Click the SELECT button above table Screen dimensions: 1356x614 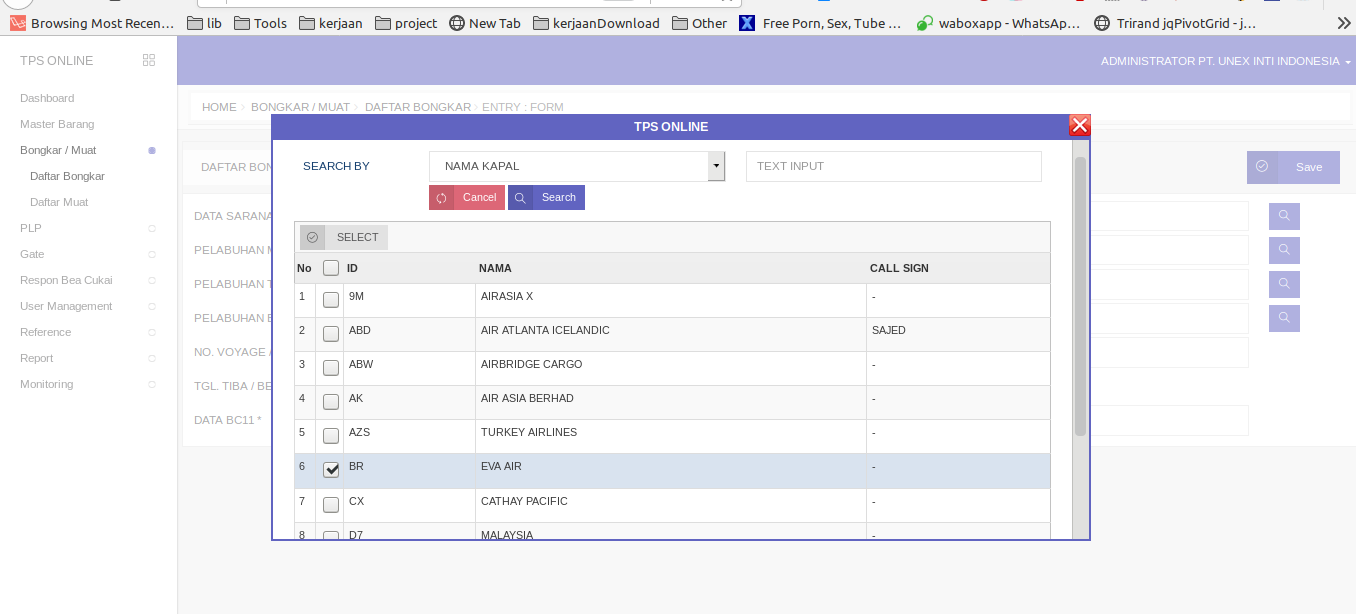(344, 237)
